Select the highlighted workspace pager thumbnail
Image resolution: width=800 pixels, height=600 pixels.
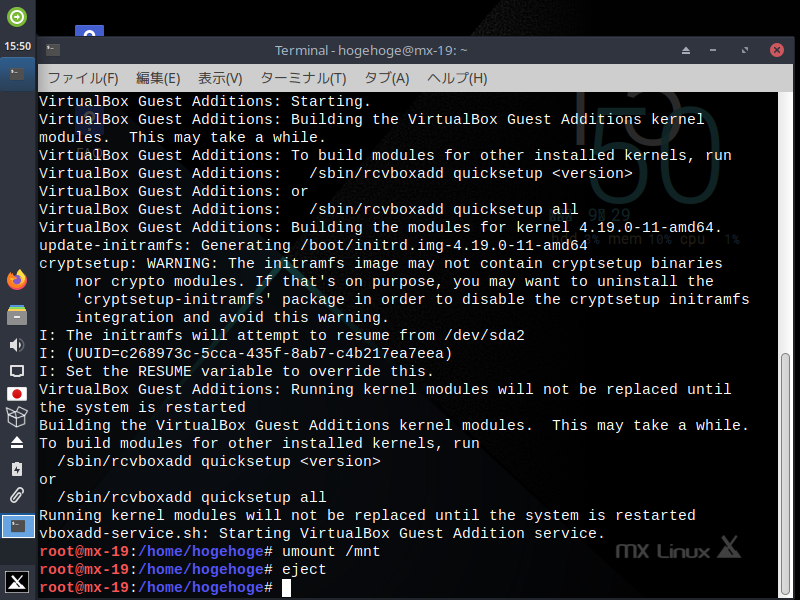pos(18,526)
